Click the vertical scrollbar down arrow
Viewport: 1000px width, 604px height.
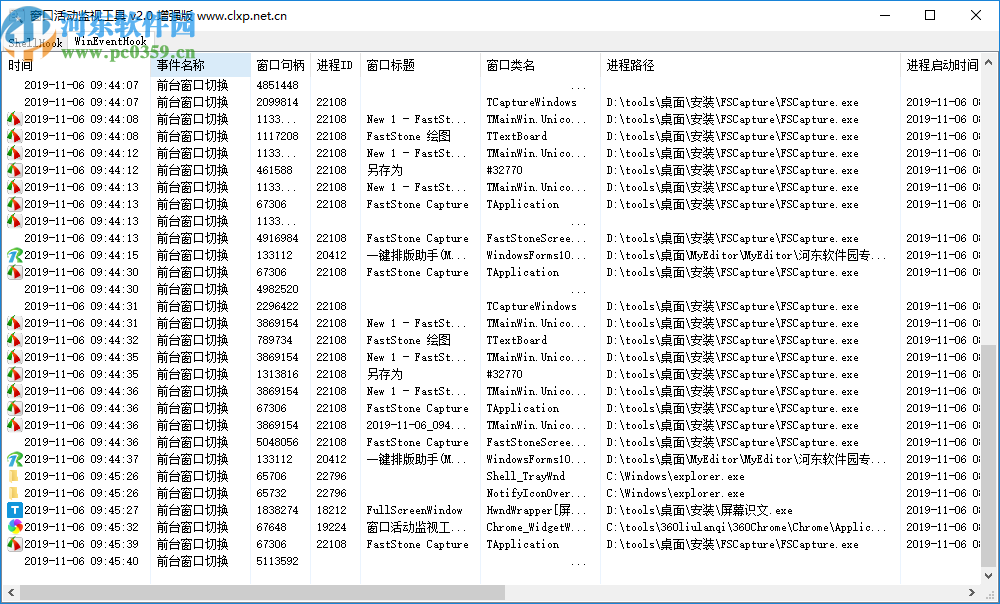(x=989, y=575)
